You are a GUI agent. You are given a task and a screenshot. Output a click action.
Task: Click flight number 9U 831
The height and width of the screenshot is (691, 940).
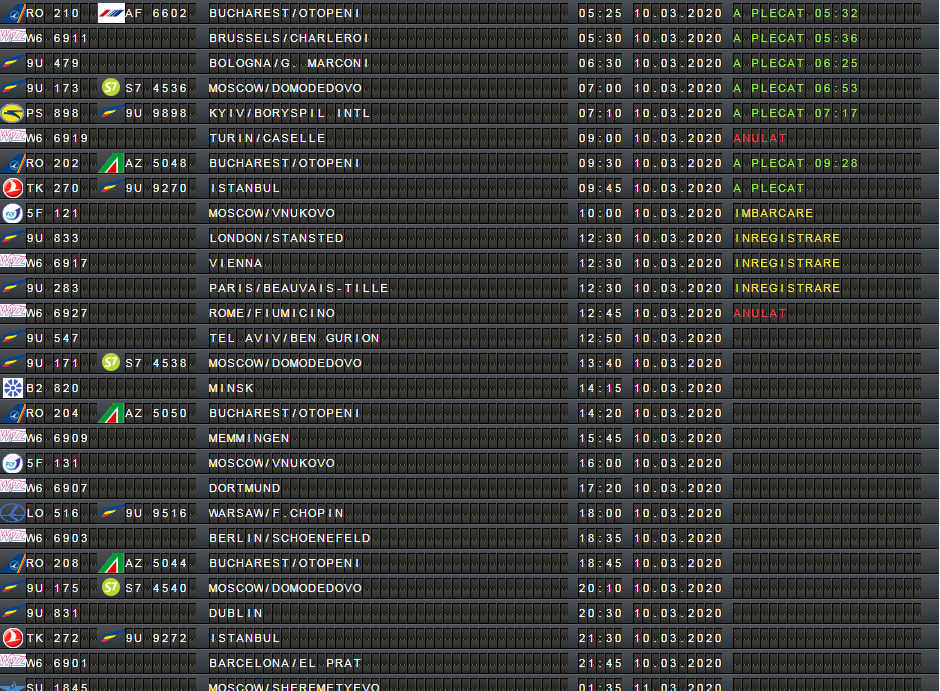click(x=53, y=613)
